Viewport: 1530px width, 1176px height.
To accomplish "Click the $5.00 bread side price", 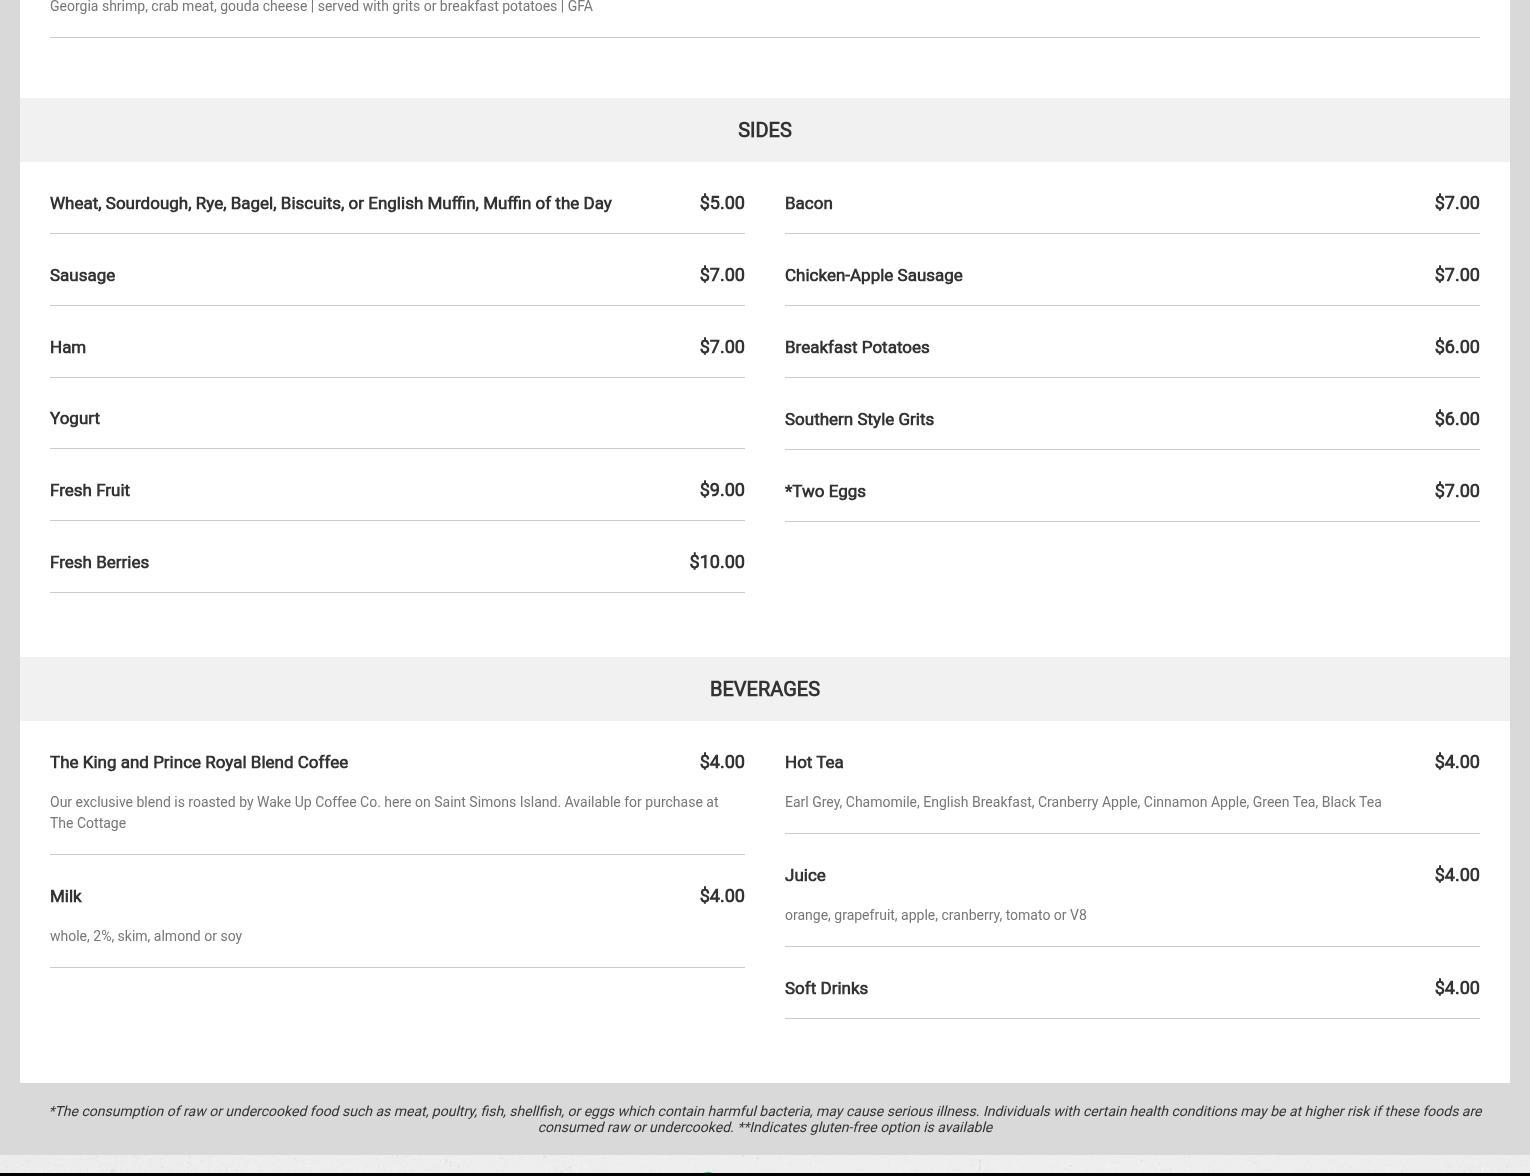I will click(x=722, y=203).
